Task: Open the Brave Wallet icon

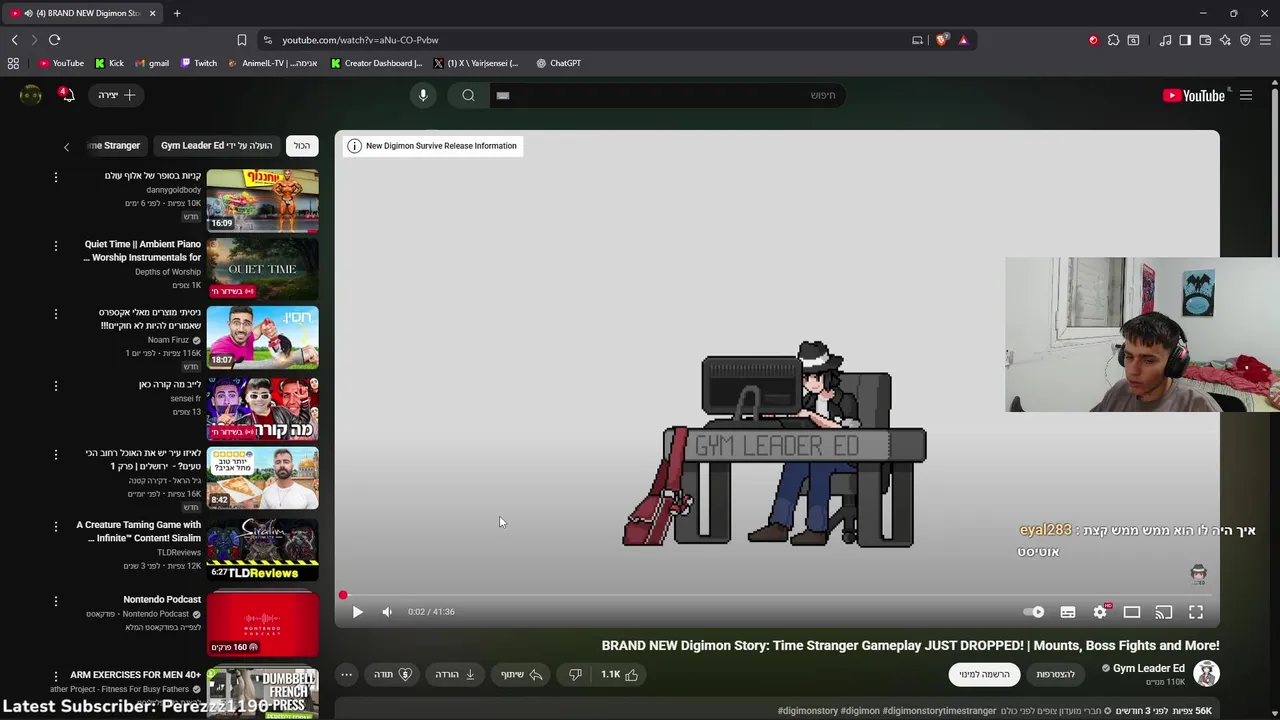Action: click(x=1205, y=40)
